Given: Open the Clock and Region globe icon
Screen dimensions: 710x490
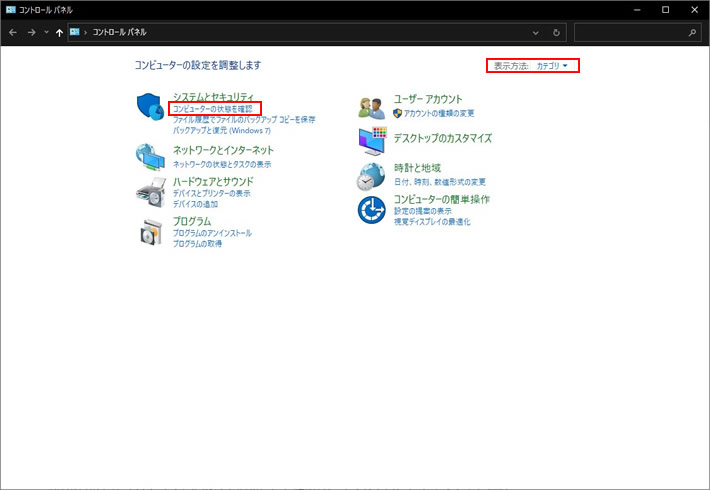Looking at the screenshot, I should pos(371,177).
